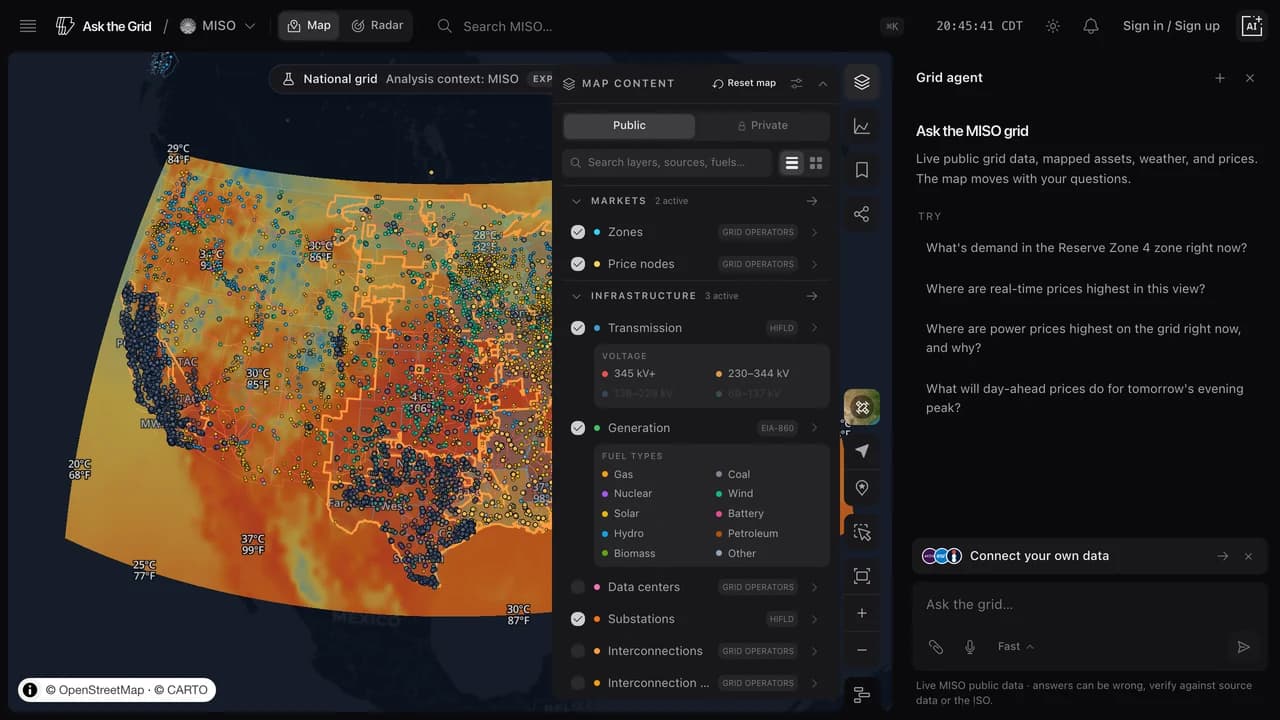Focus the Search layers, sources, fuels box
This screenshot has width=1280, height=720.
tap(667, 163)
